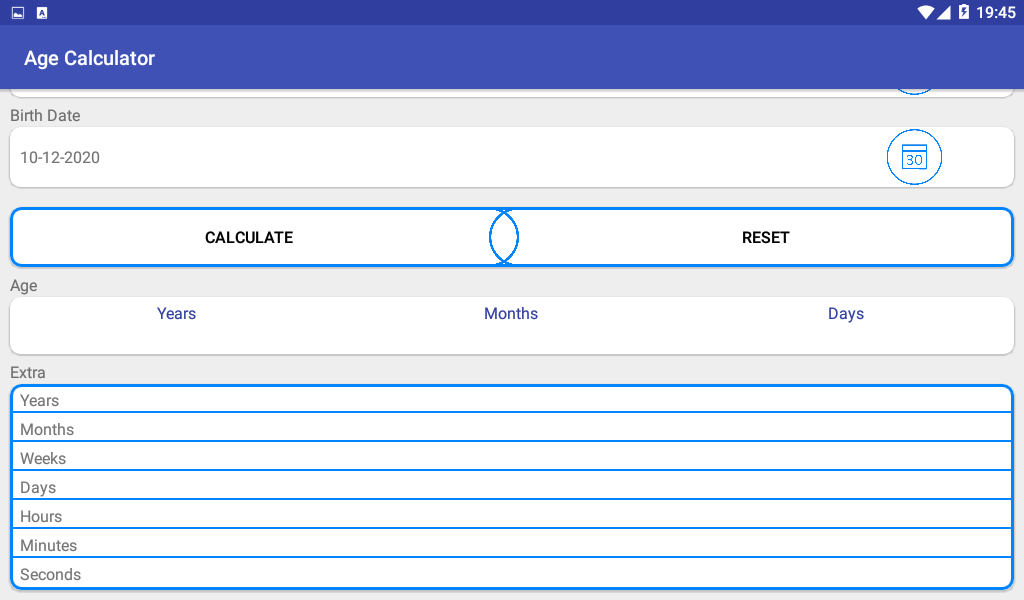Tap the Birth Date label

coord(45,116)
